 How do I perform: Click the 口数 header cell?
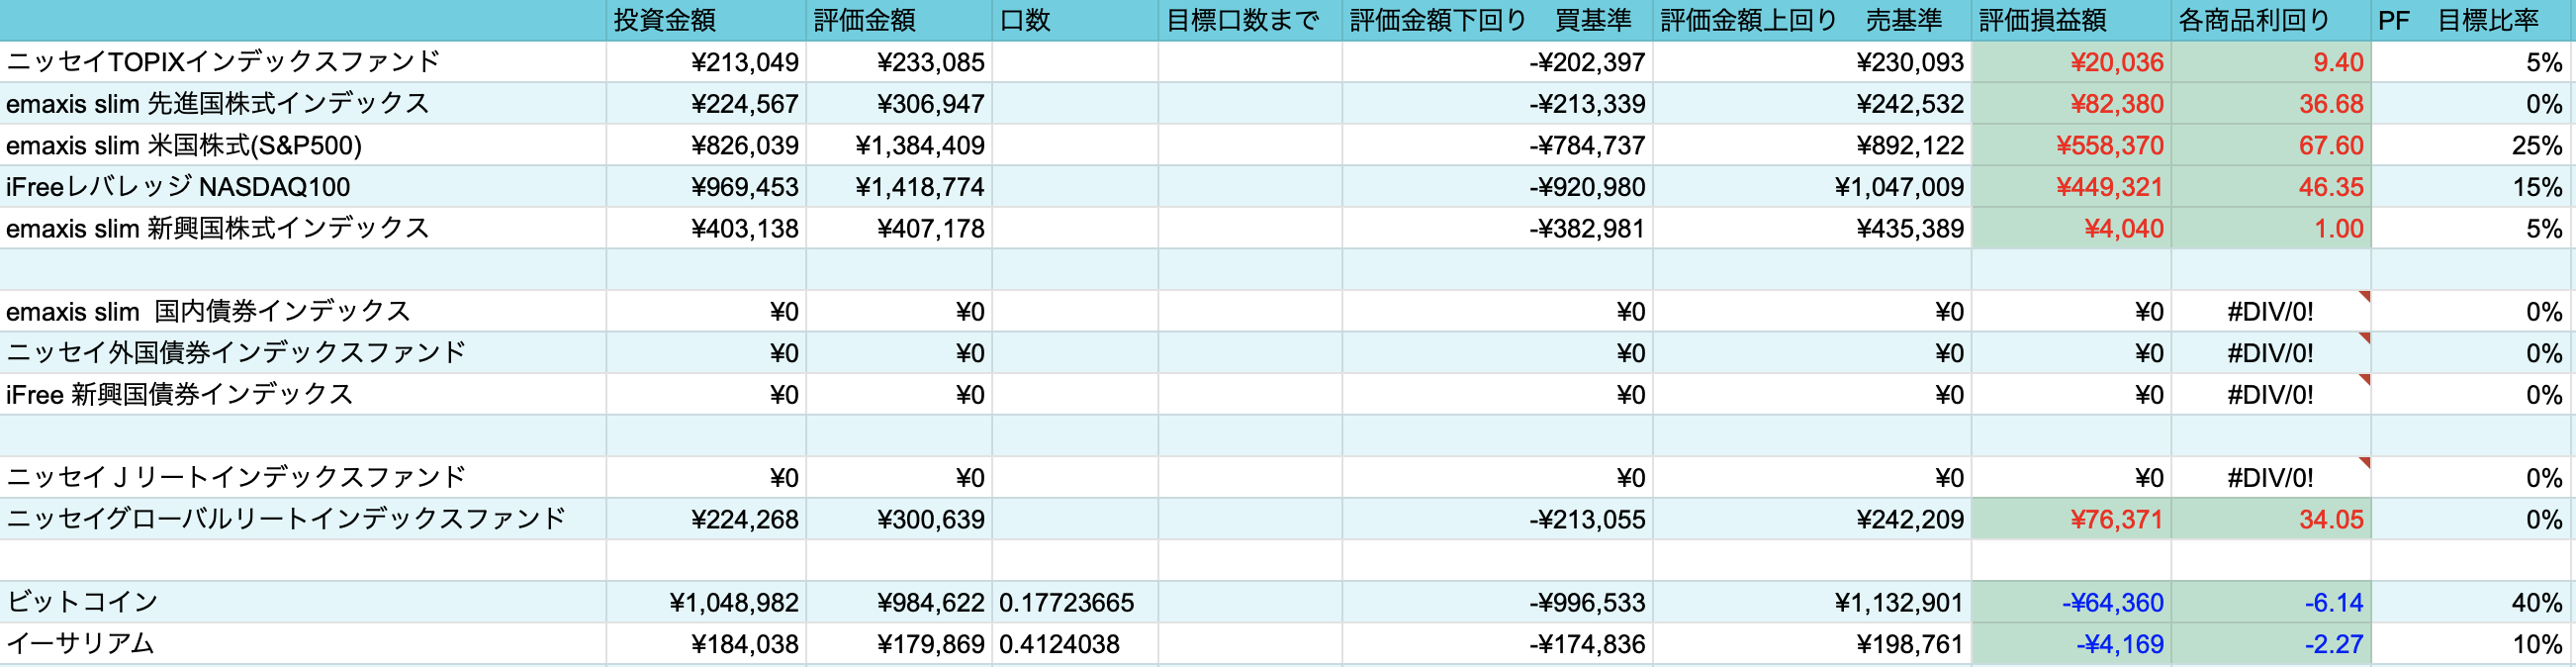coord(1075,20)
